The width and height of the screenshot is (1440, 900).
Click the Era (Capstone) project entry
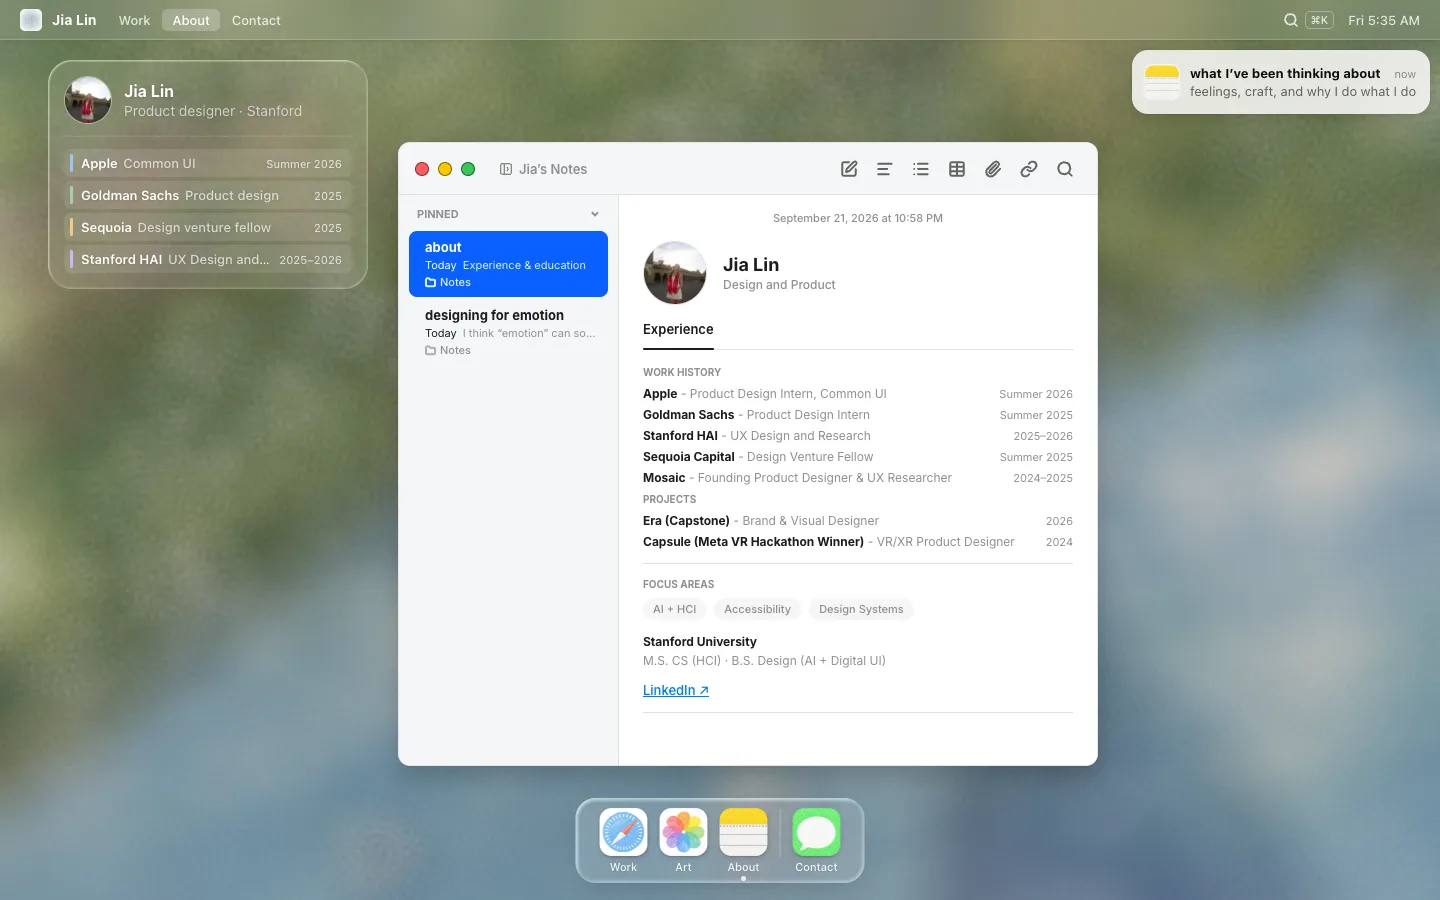click(858, 521)
